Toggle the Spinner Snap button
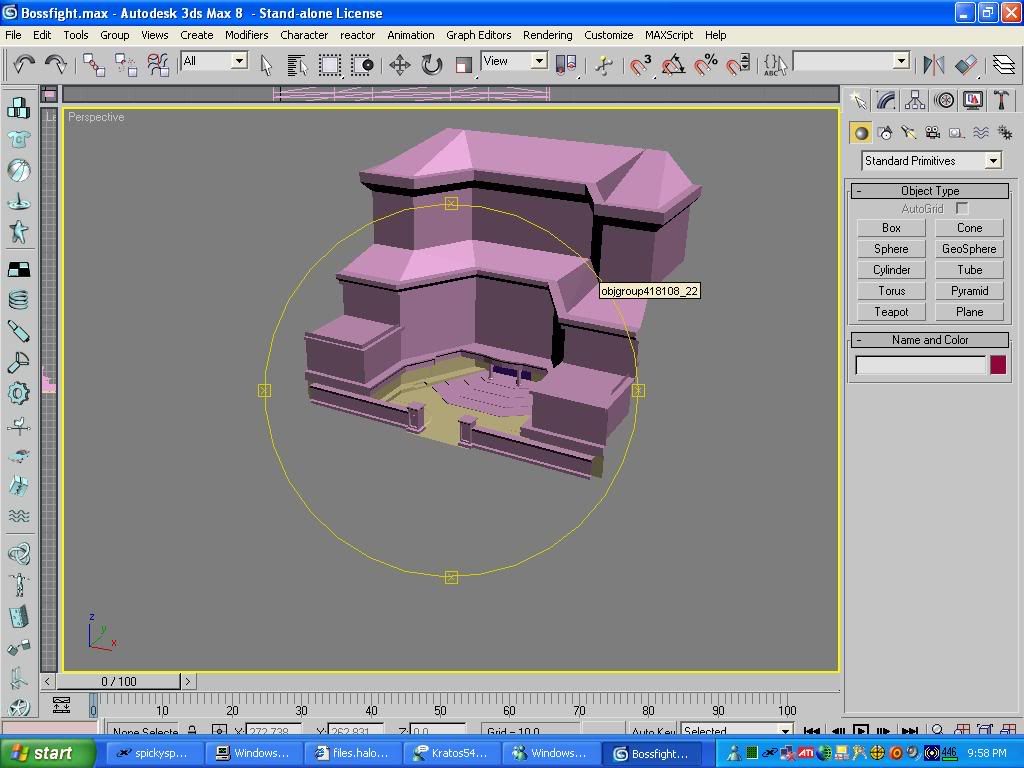The width and height of the screenshot is (1024, 768). [737, 65]
